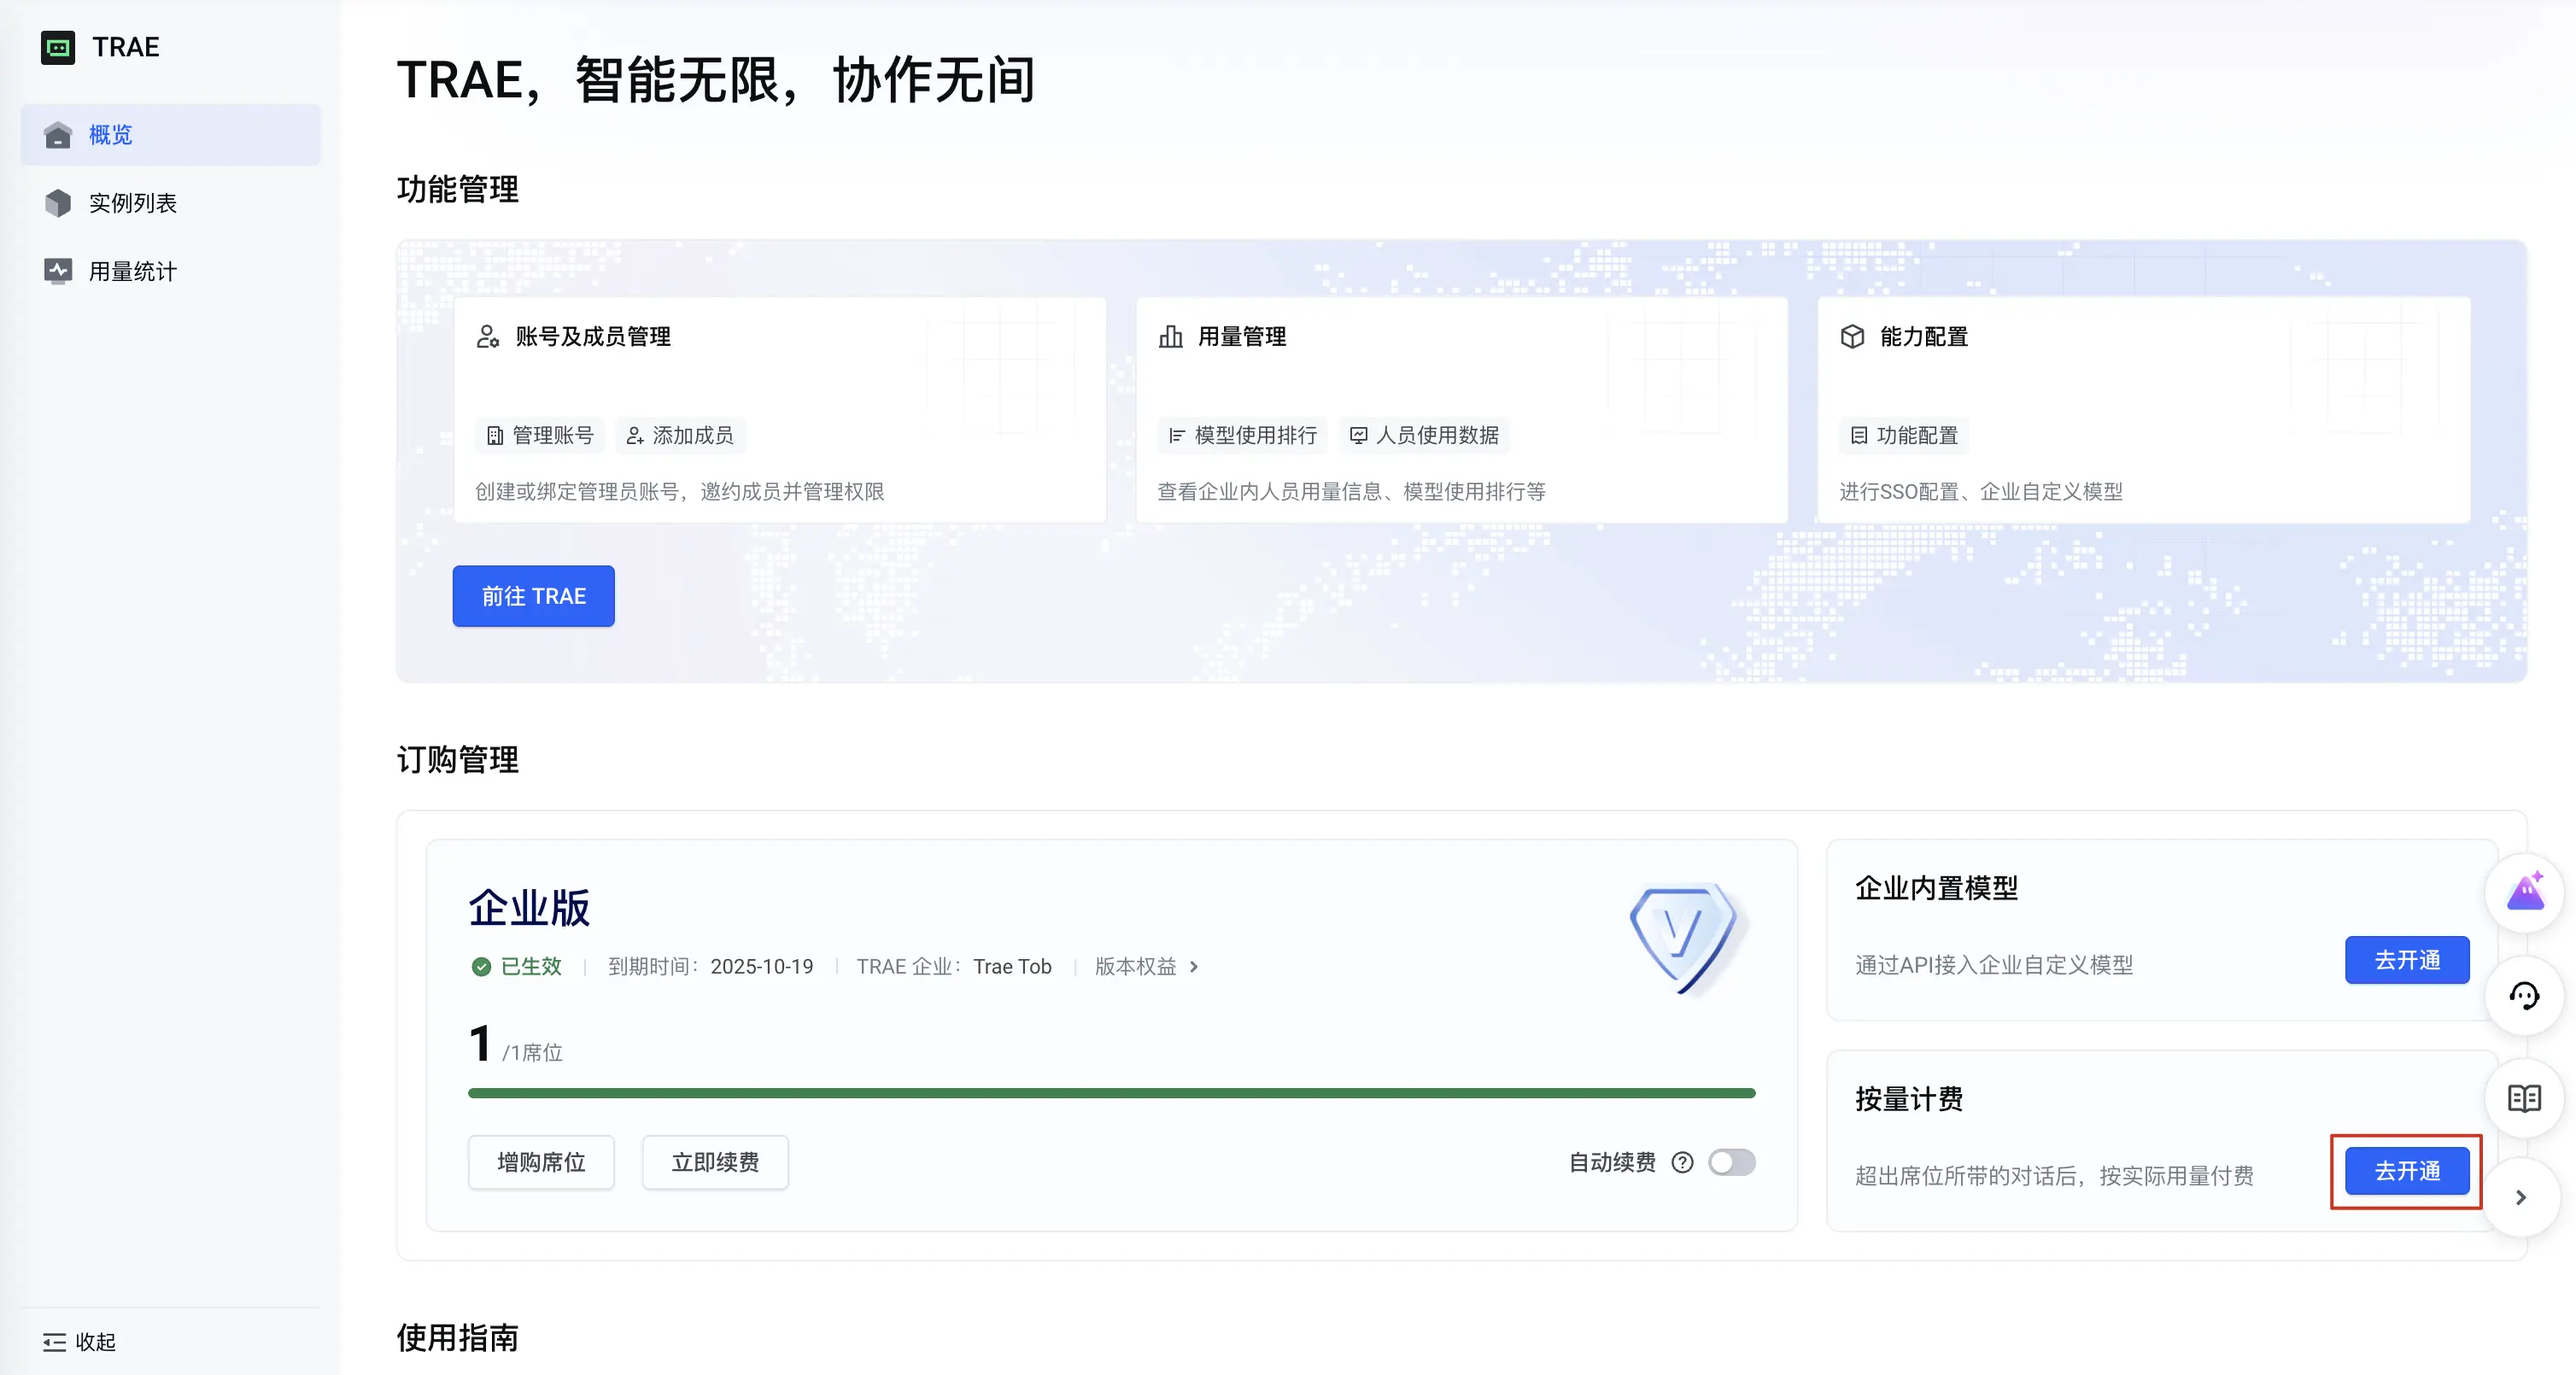Open the customer support headset icon
Image resolution: width=2576 pixels, height=1375 pixels.
[2525, 996]
